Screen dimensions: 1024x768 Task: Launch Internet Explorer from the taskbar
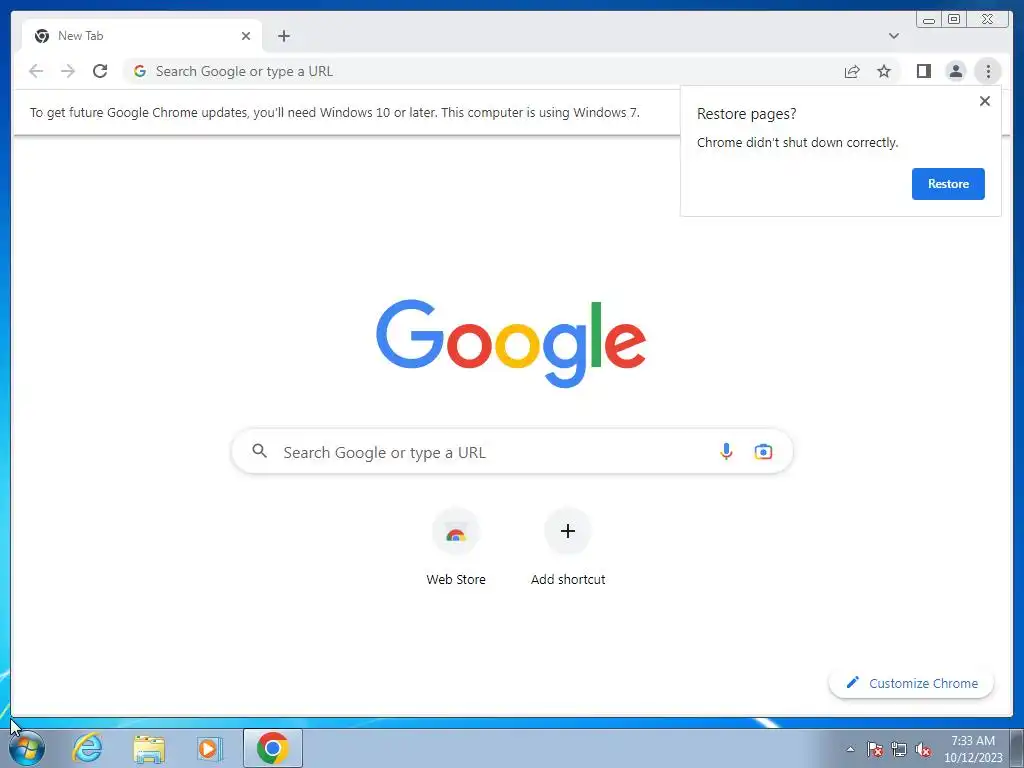tap(88, 748)
